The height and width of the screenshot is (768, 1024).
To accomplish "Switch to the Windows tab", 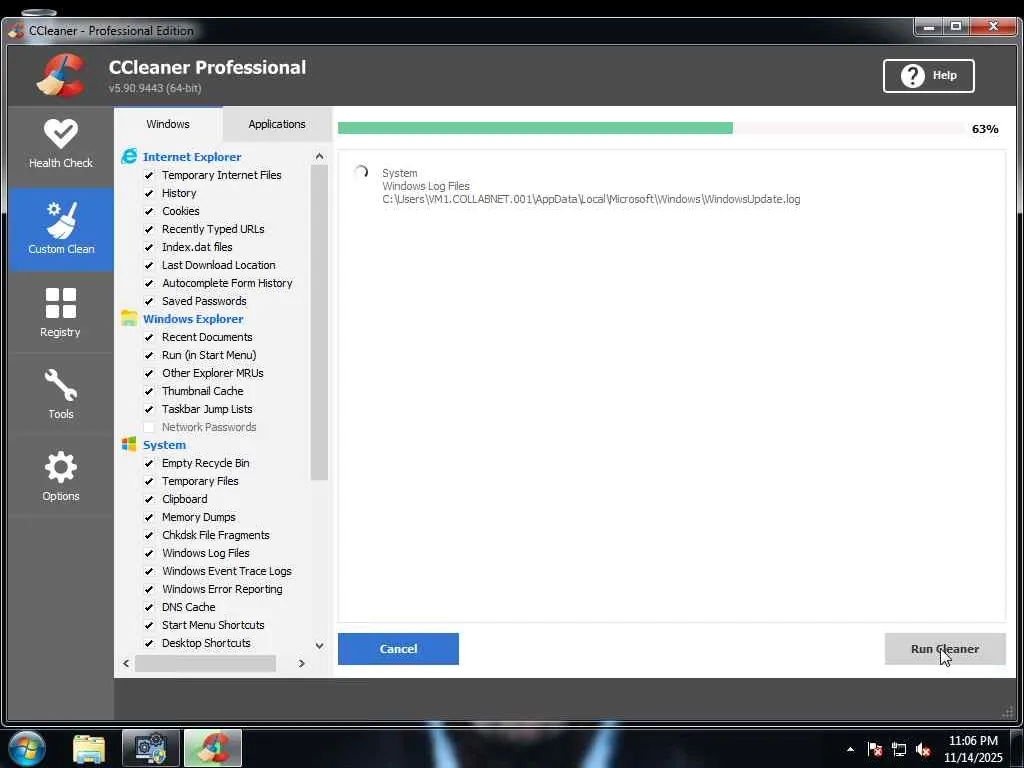I will point(168,124).
